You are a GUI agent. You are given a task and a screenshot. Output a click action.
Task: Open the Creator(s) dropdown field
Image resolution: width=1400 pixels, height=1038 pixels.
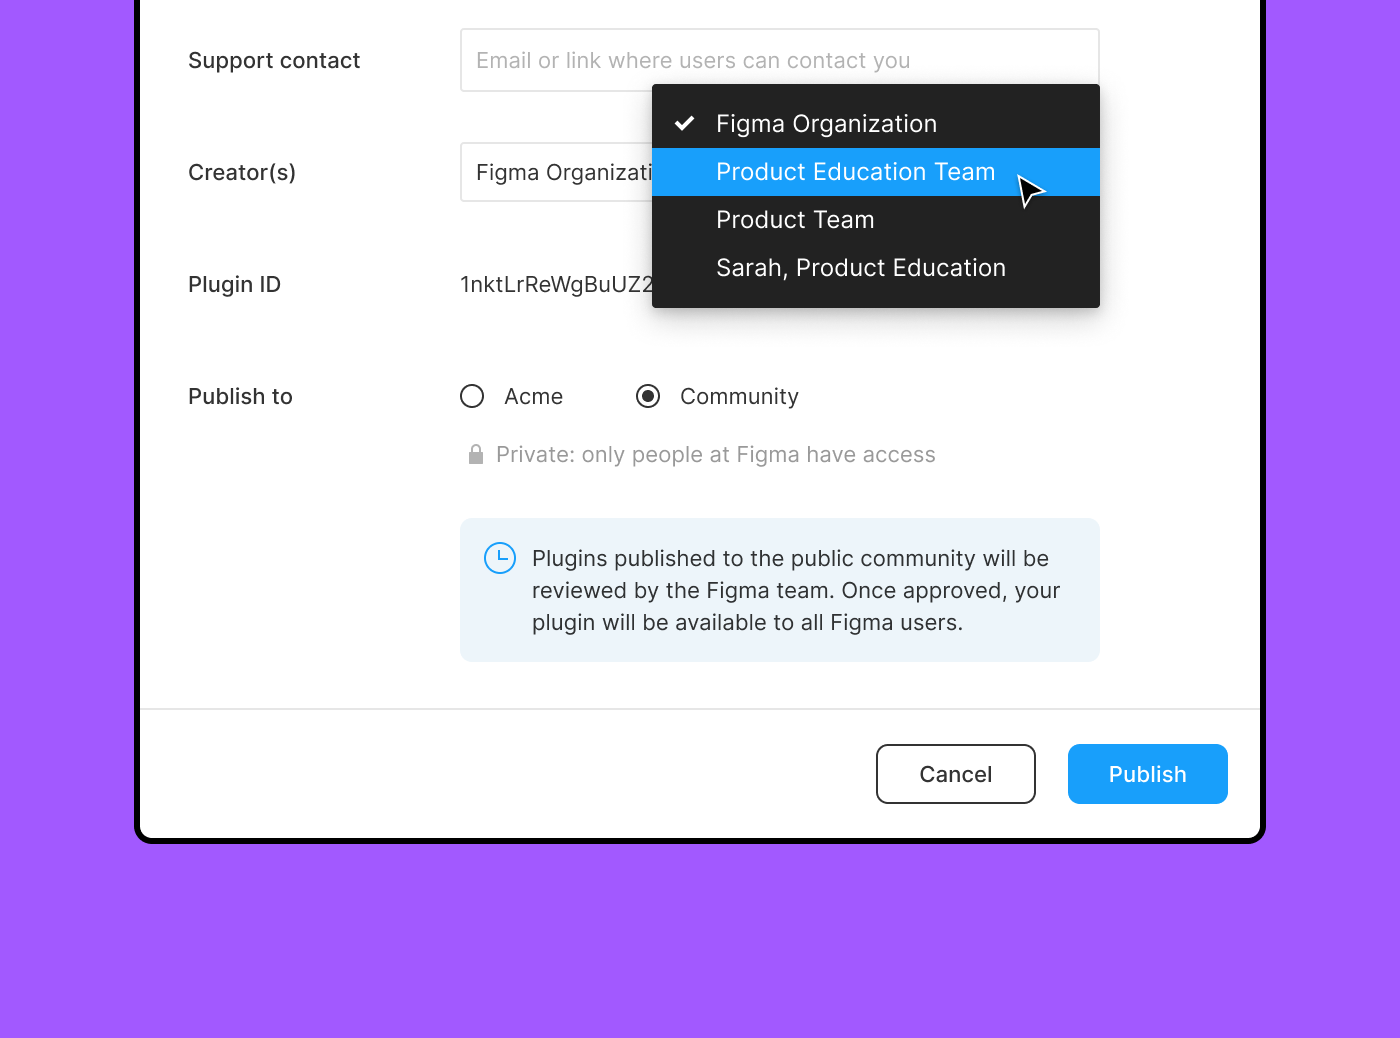(557, 172)
